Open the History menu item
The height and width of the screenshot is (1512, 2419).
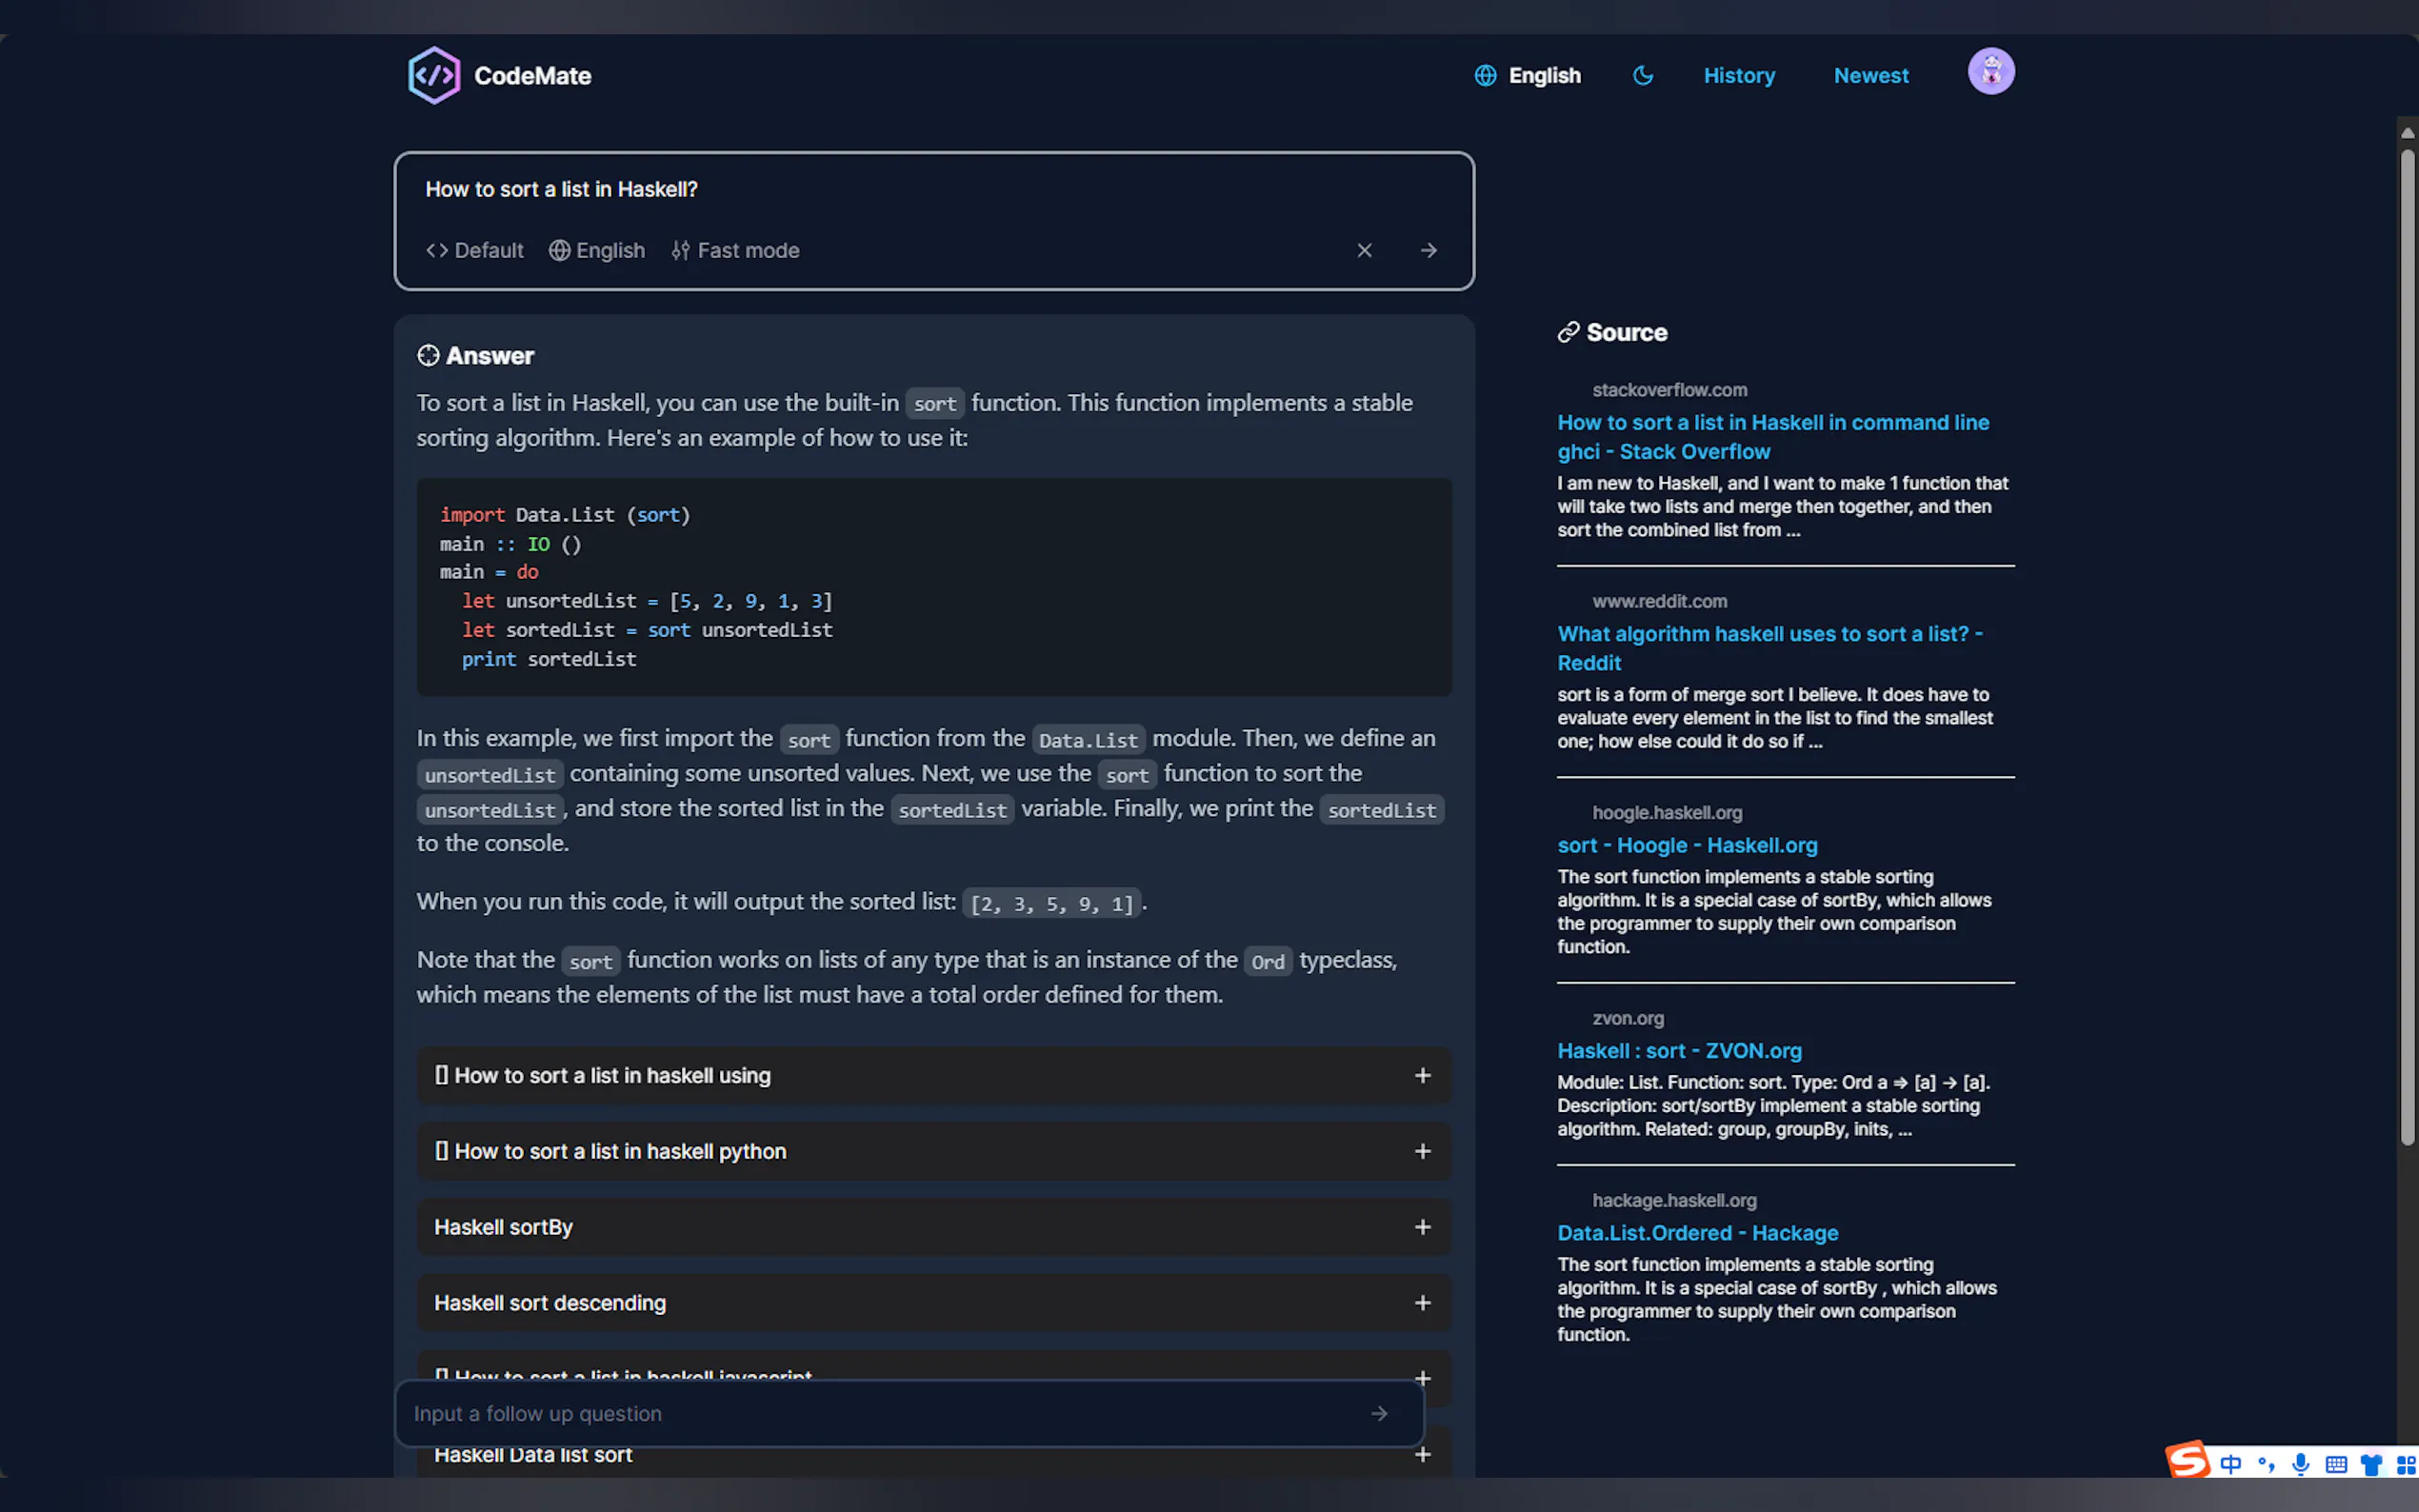(1739, 76)
